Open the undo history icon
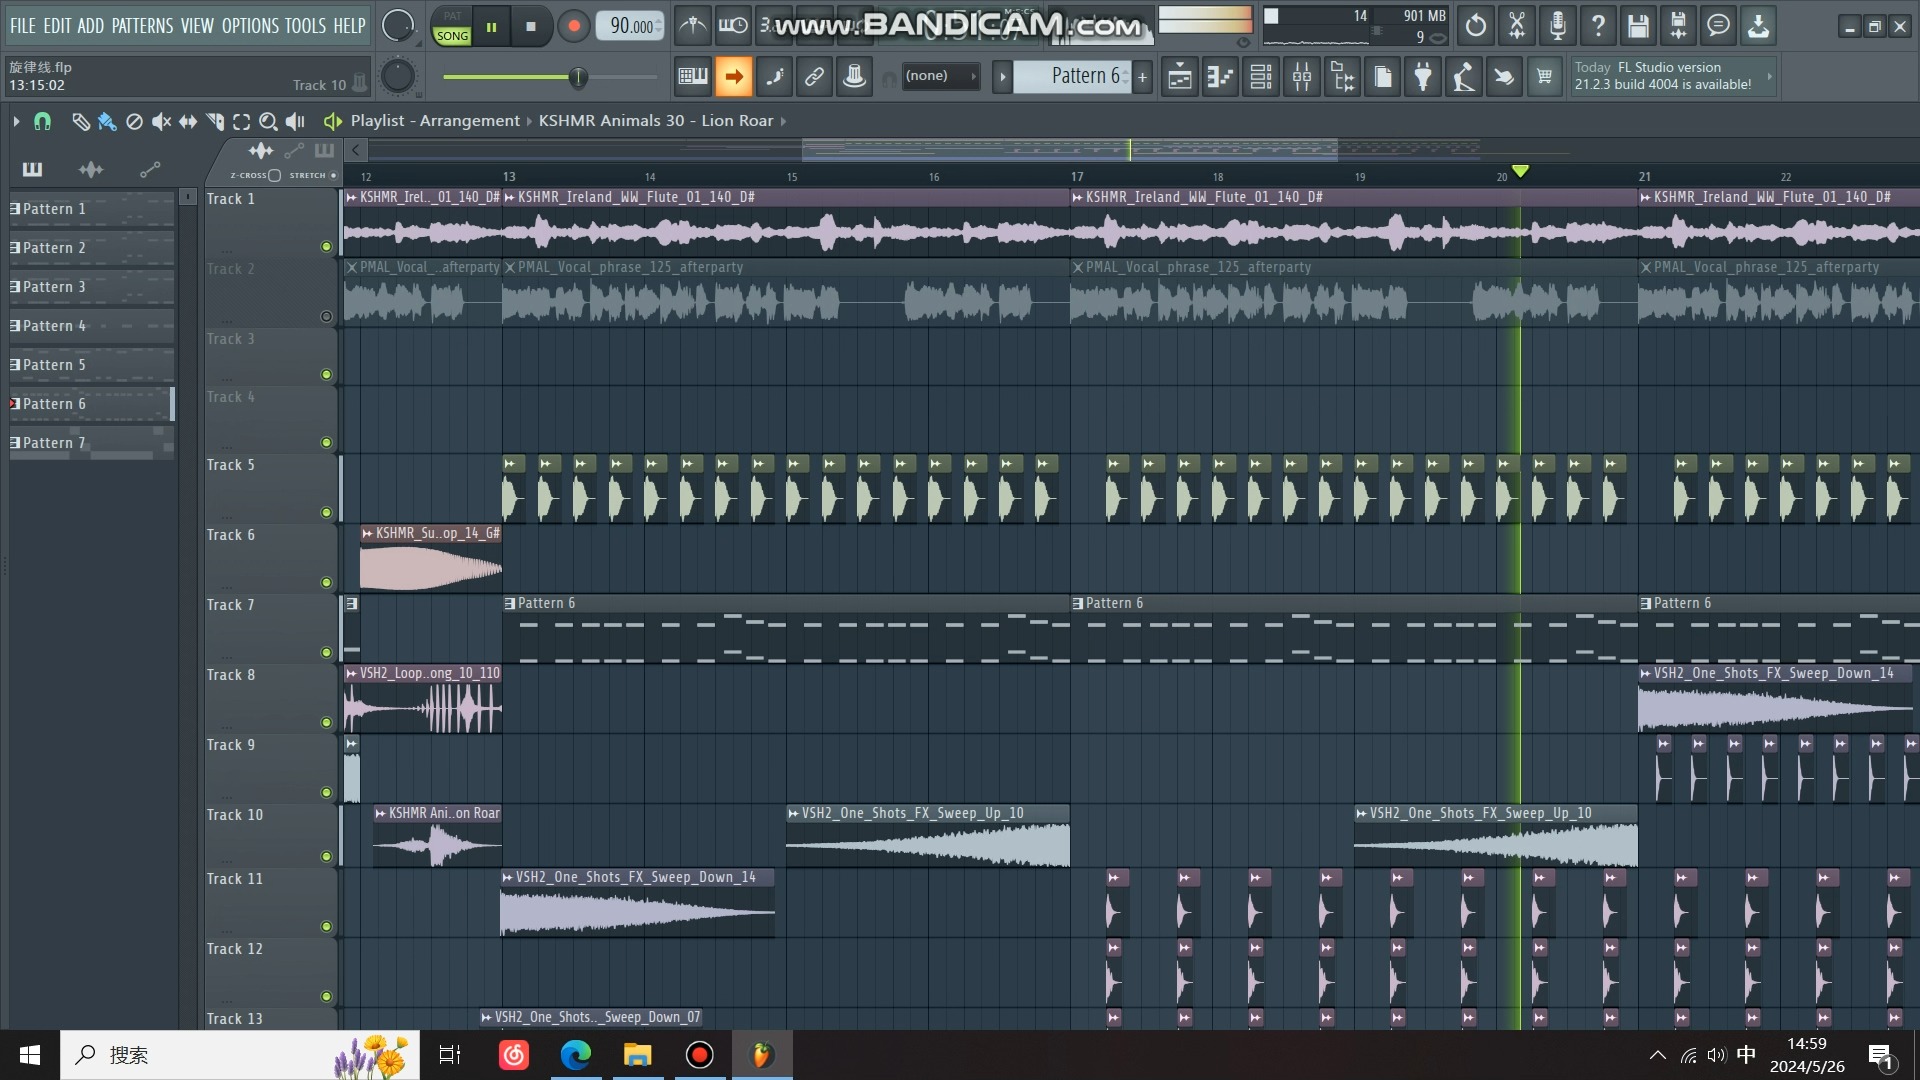Image resolution: width=1920 pixels, height=1080 pixels. [1476, 26]
